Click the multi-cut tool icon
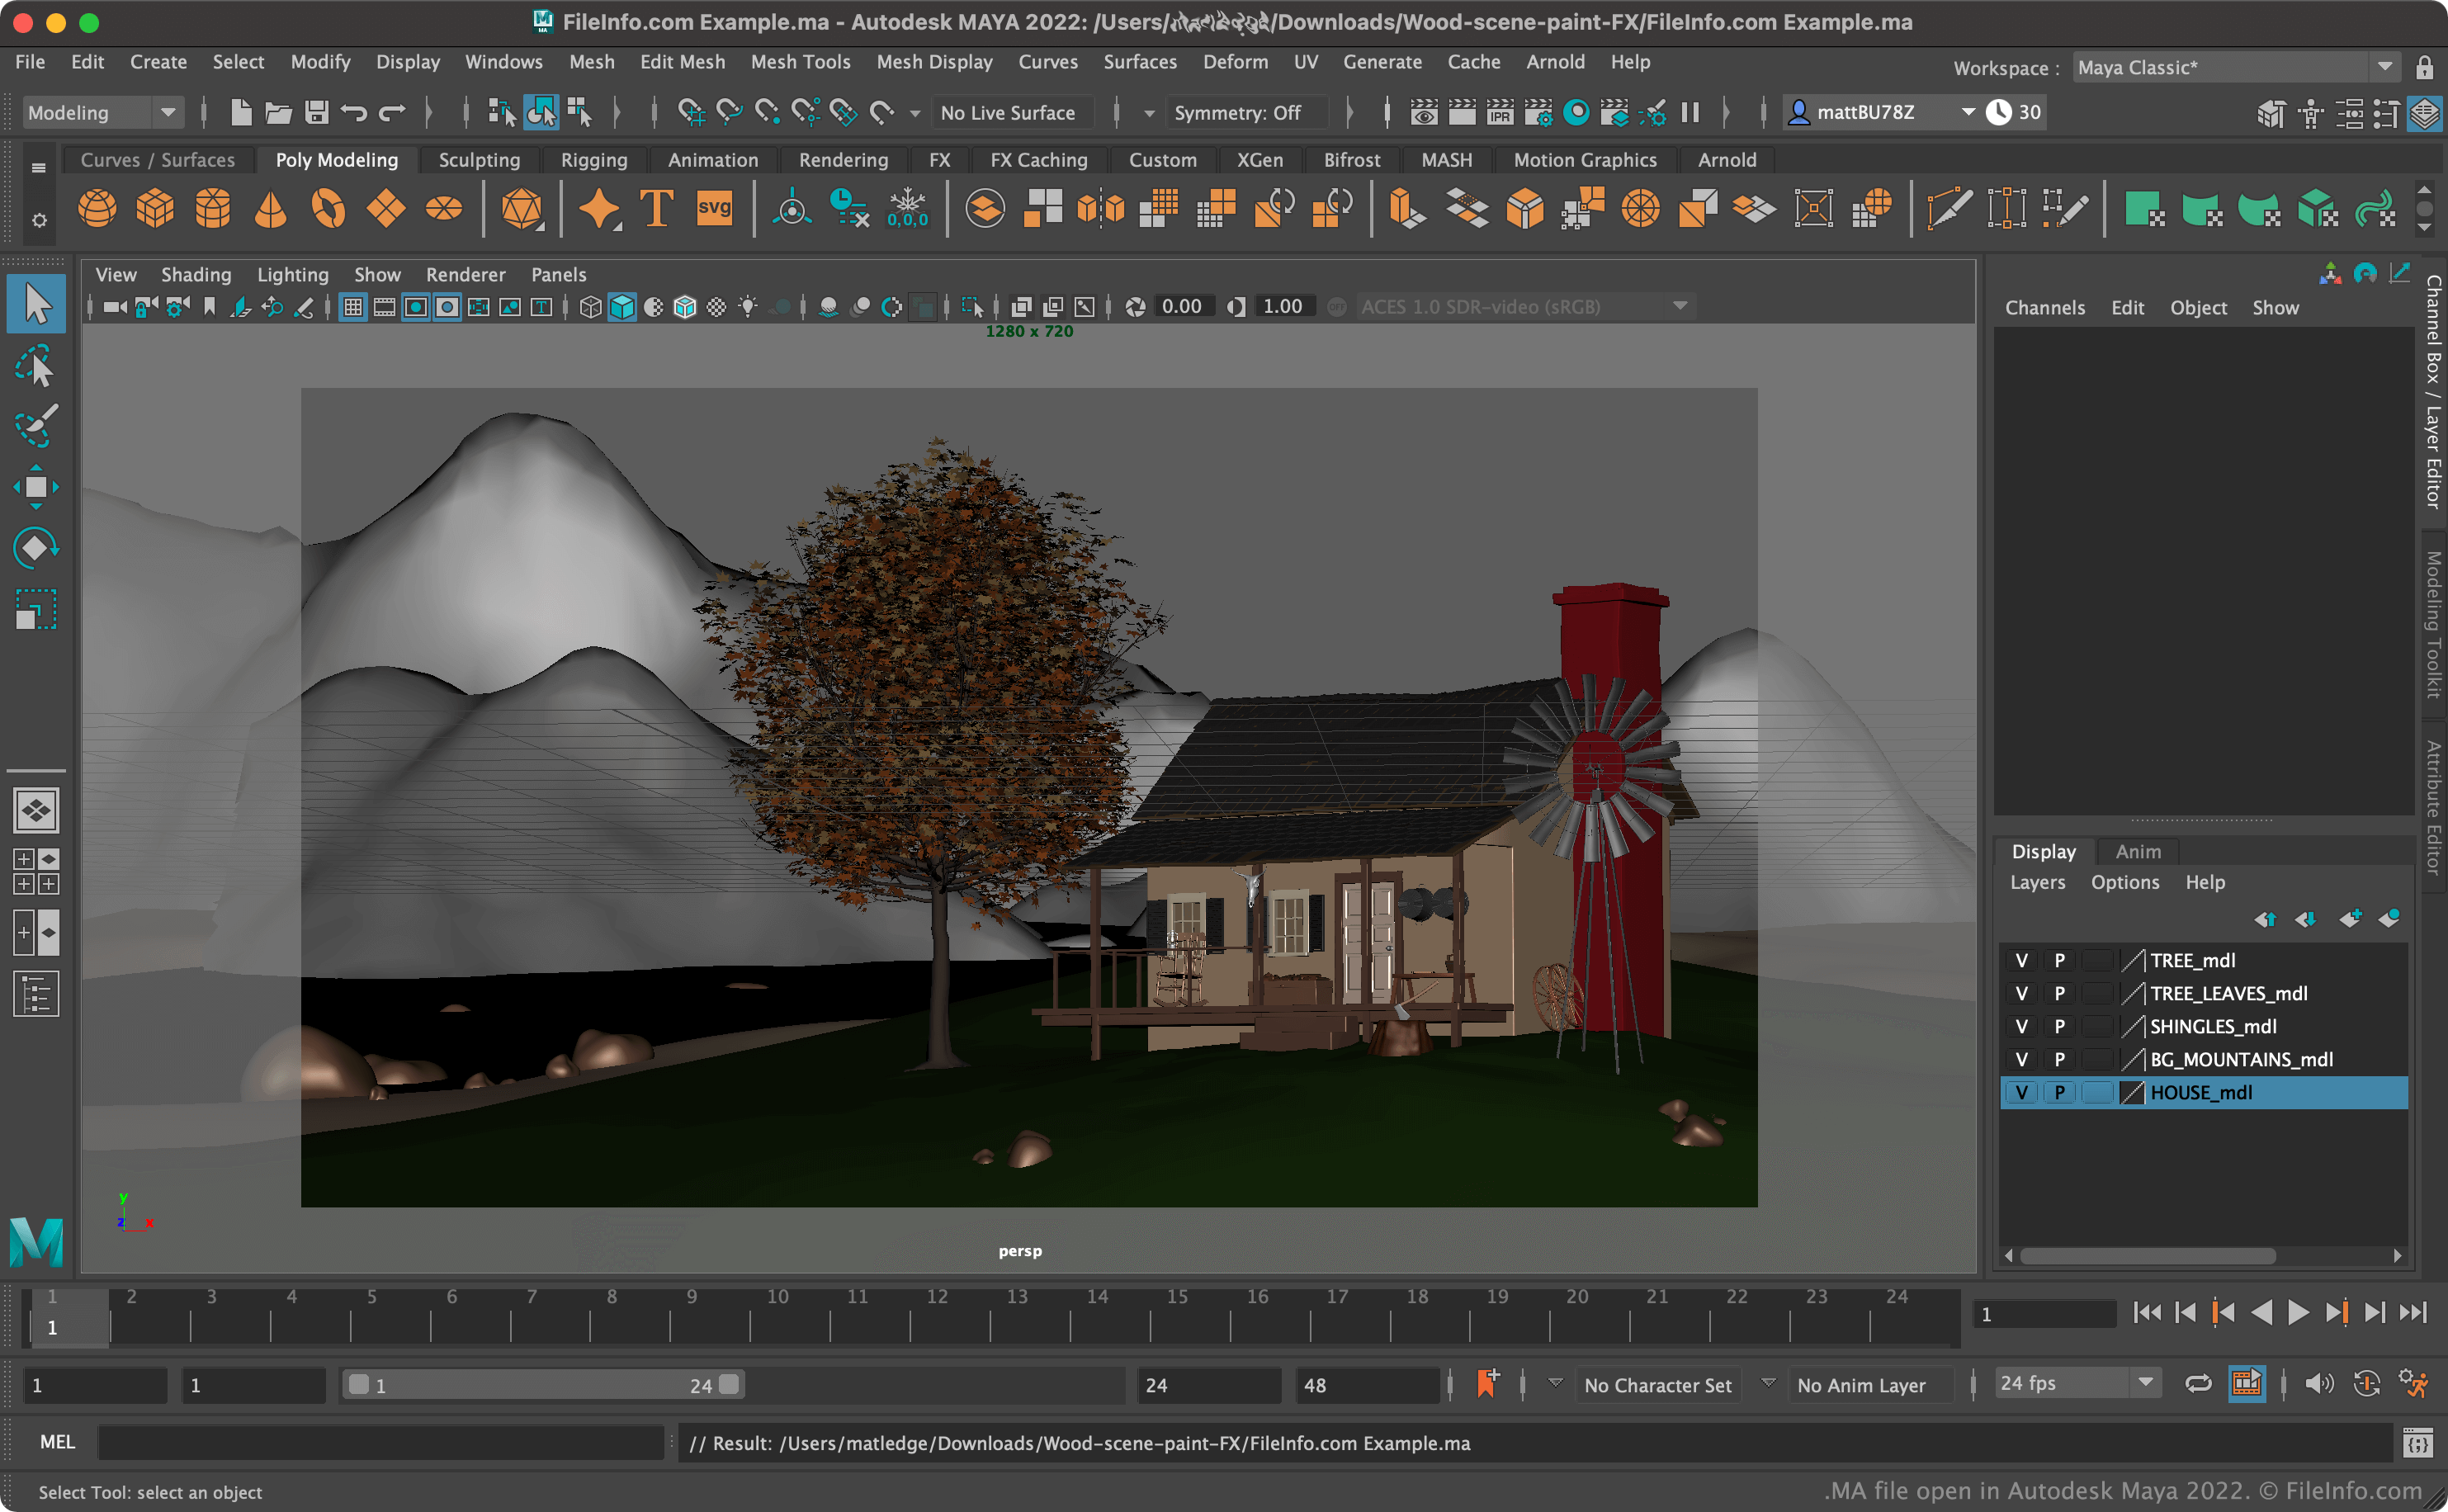Viewport: 2448px width, 1512px height. coord(1948,208)
